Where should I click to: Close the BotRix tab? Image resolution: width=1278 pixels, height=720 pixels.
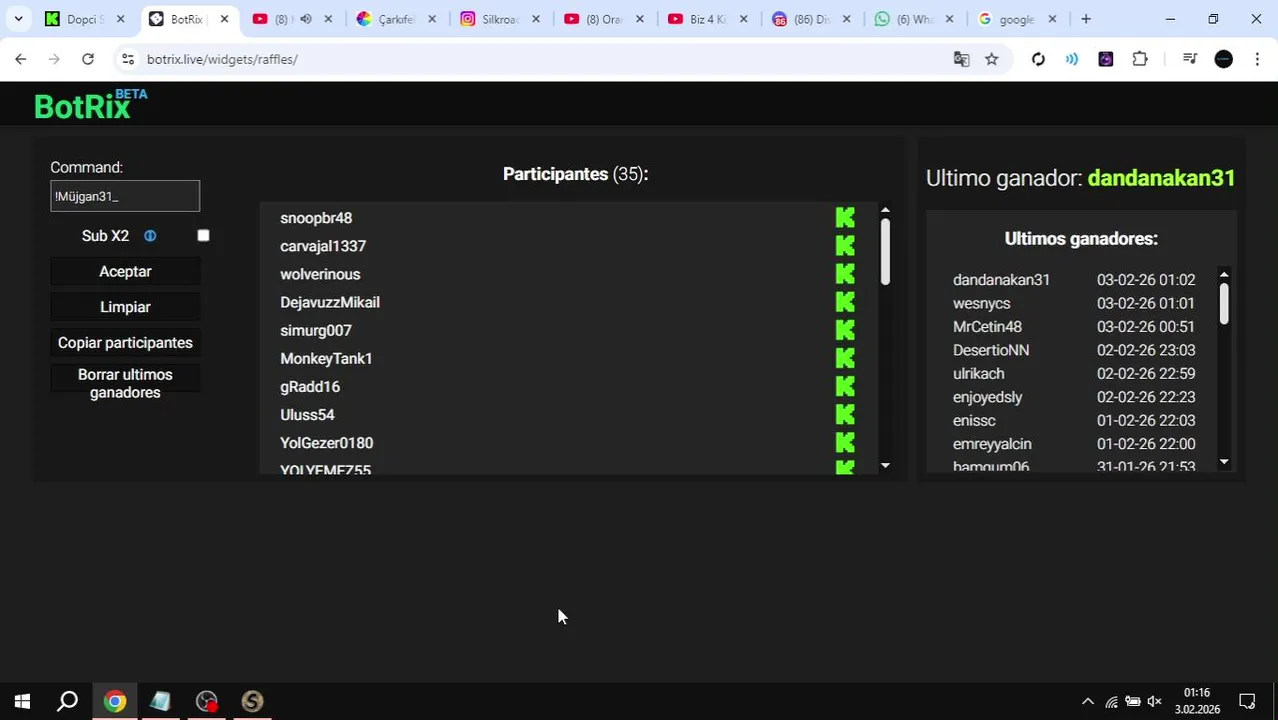point(224,19)
